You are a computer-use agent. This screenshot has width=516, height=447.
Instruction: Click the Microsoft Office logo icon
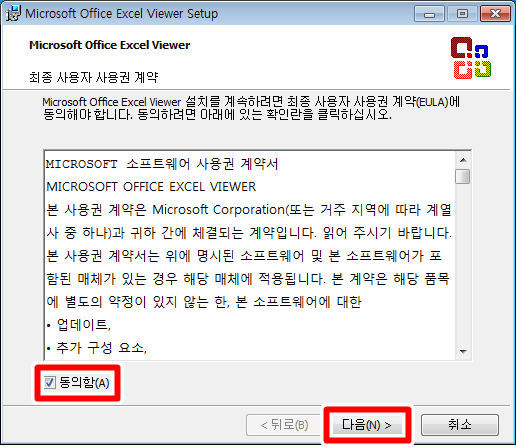pyautogui.click(x=471, y=58)
